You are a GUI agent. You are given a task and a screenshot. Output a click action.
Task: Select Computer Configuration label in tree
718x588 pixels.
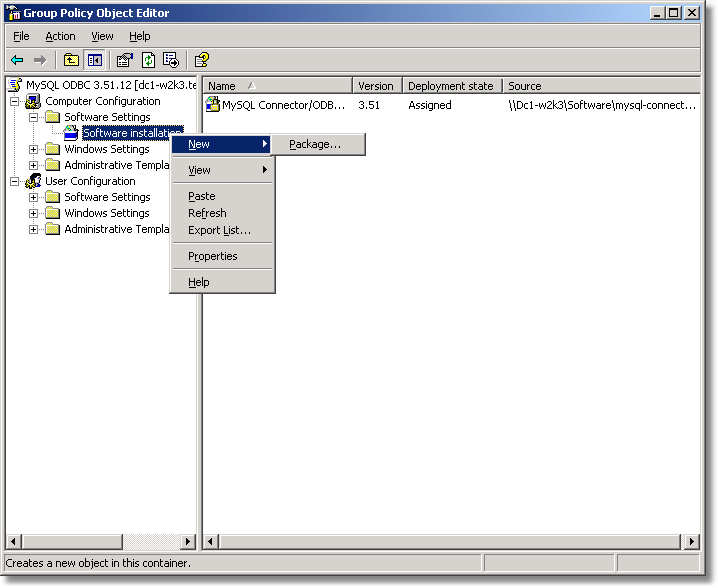pos(103,101)
